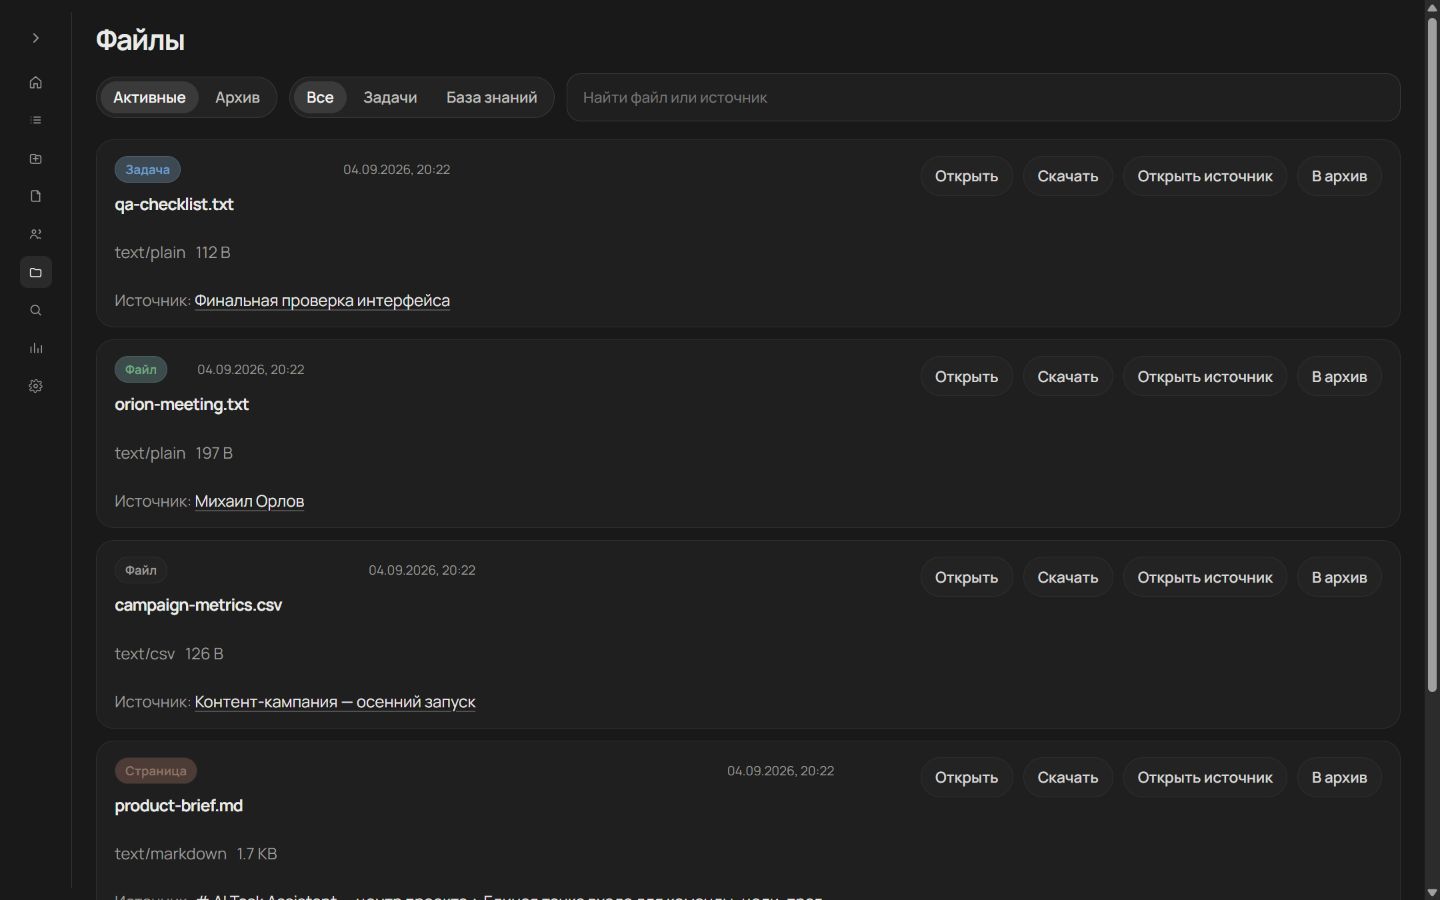Click the add-folder plus icon in sidebar

tap(36, 159)
